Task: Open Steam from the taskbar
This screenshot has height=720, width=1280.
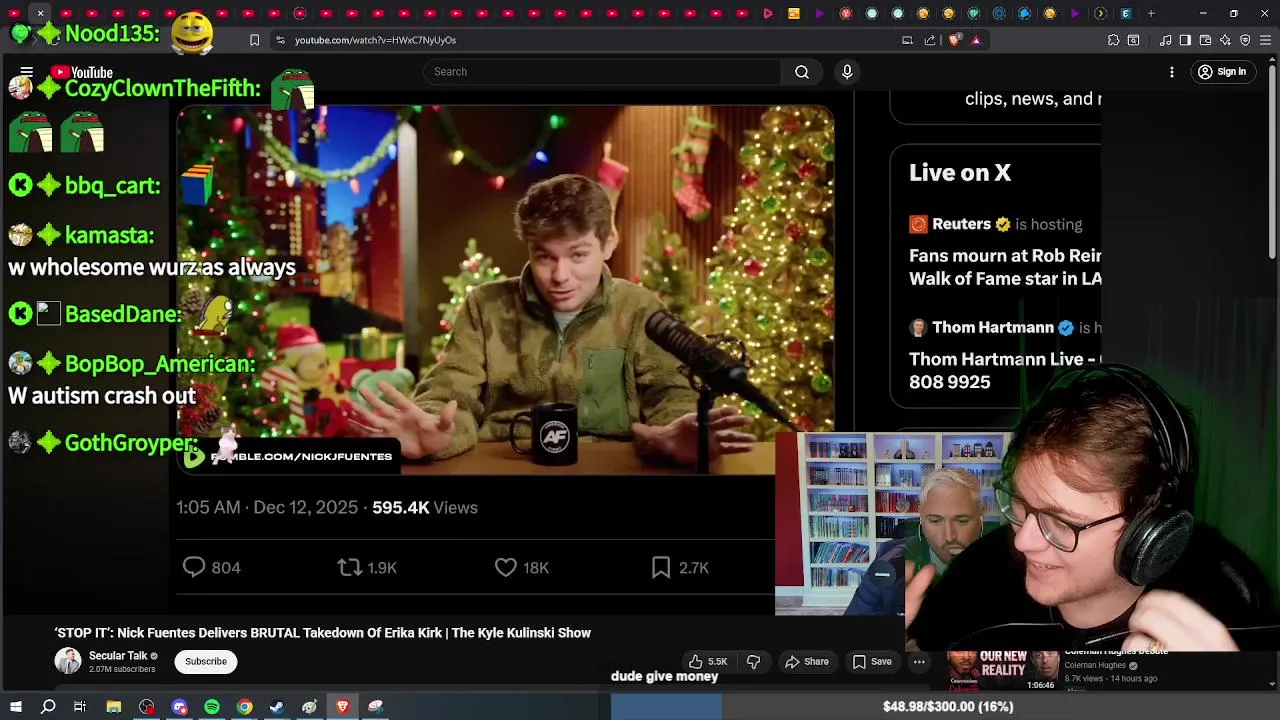Action: click(277, 707)
